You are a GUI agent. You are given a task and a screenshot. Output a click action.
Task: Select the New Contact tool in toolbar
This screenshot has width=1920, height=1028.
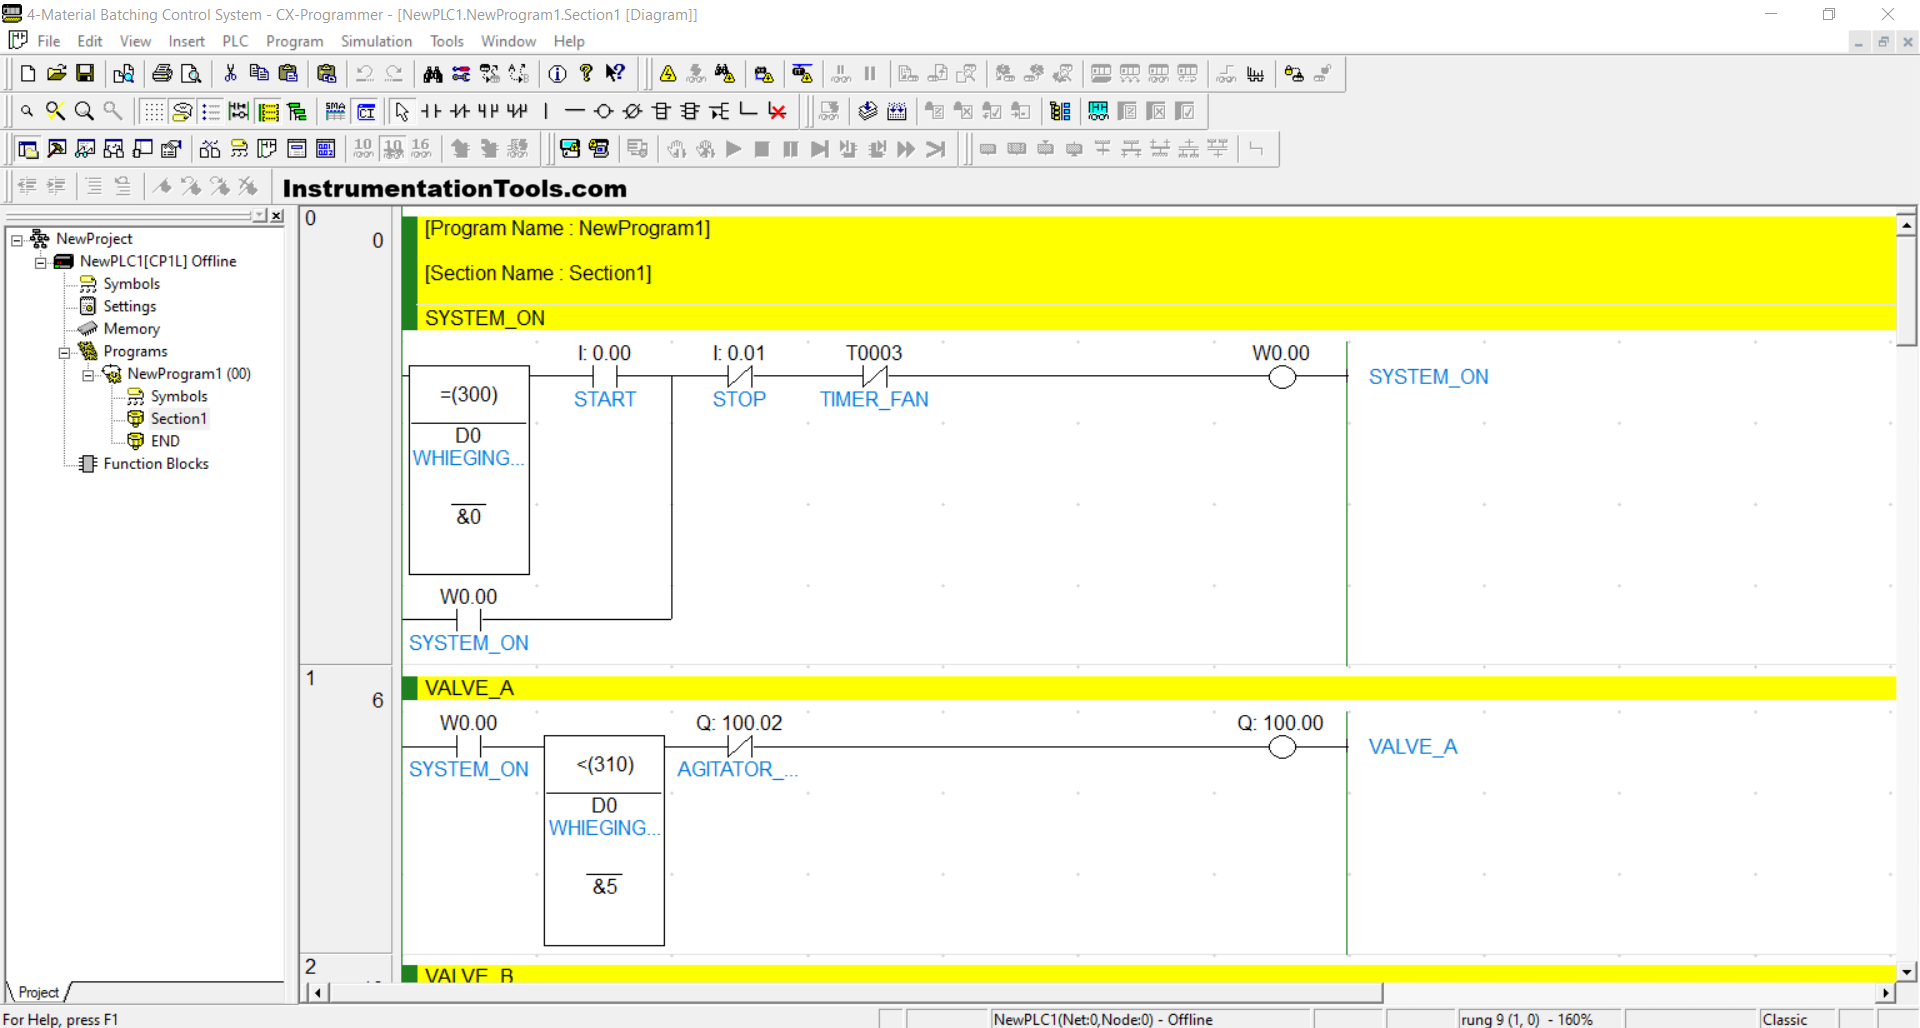[431, 111]
